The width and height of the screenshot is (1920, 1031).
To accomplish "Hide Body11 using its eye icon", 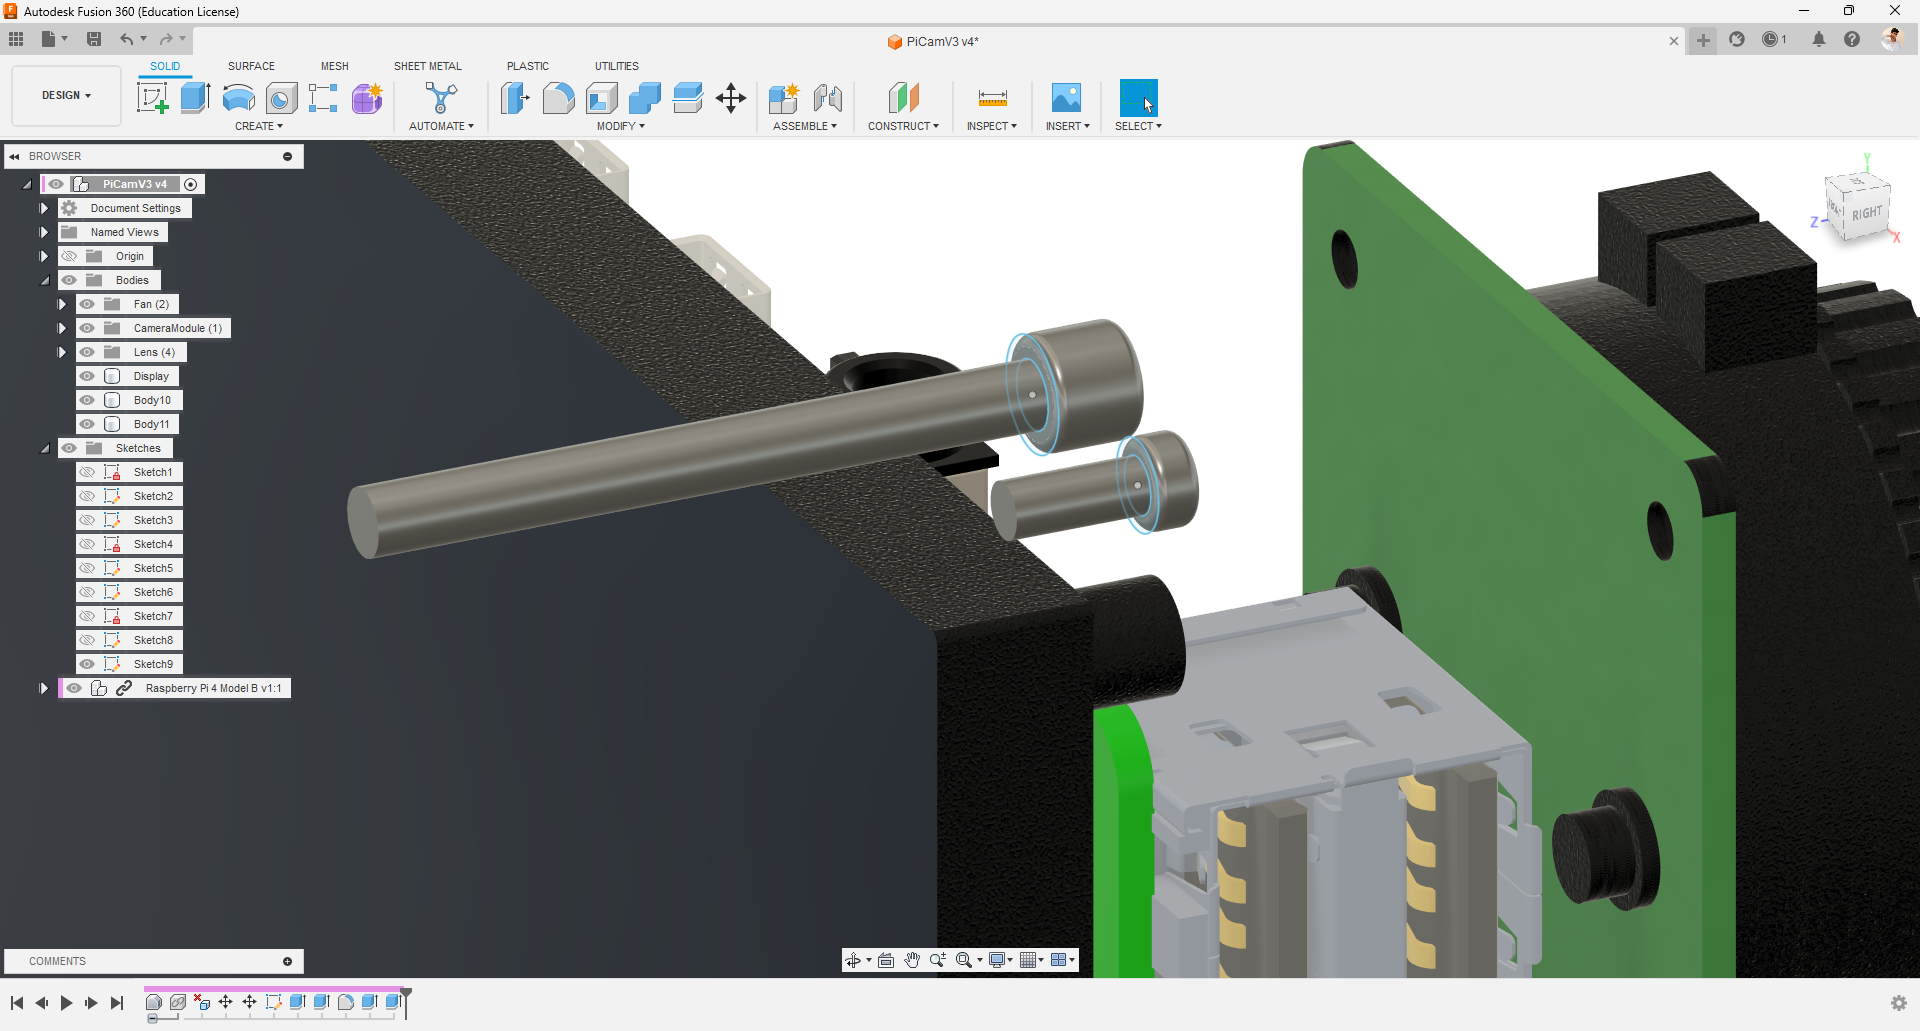I will click(88, 424).
